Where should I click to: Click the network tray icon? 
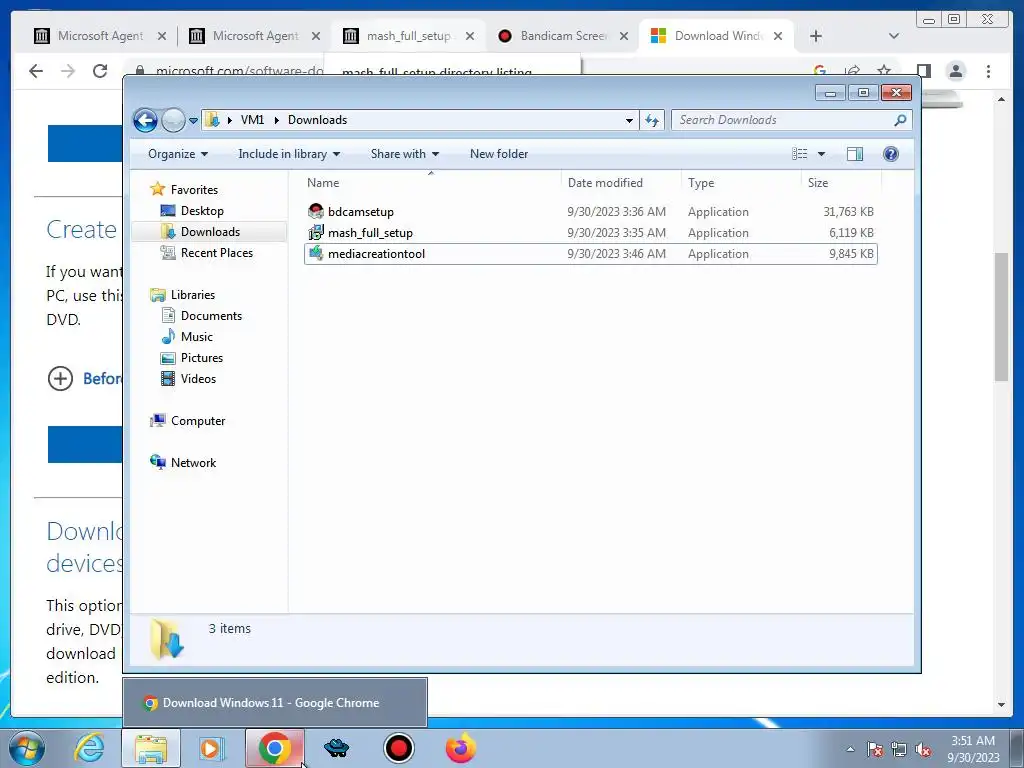click(899, 750)
